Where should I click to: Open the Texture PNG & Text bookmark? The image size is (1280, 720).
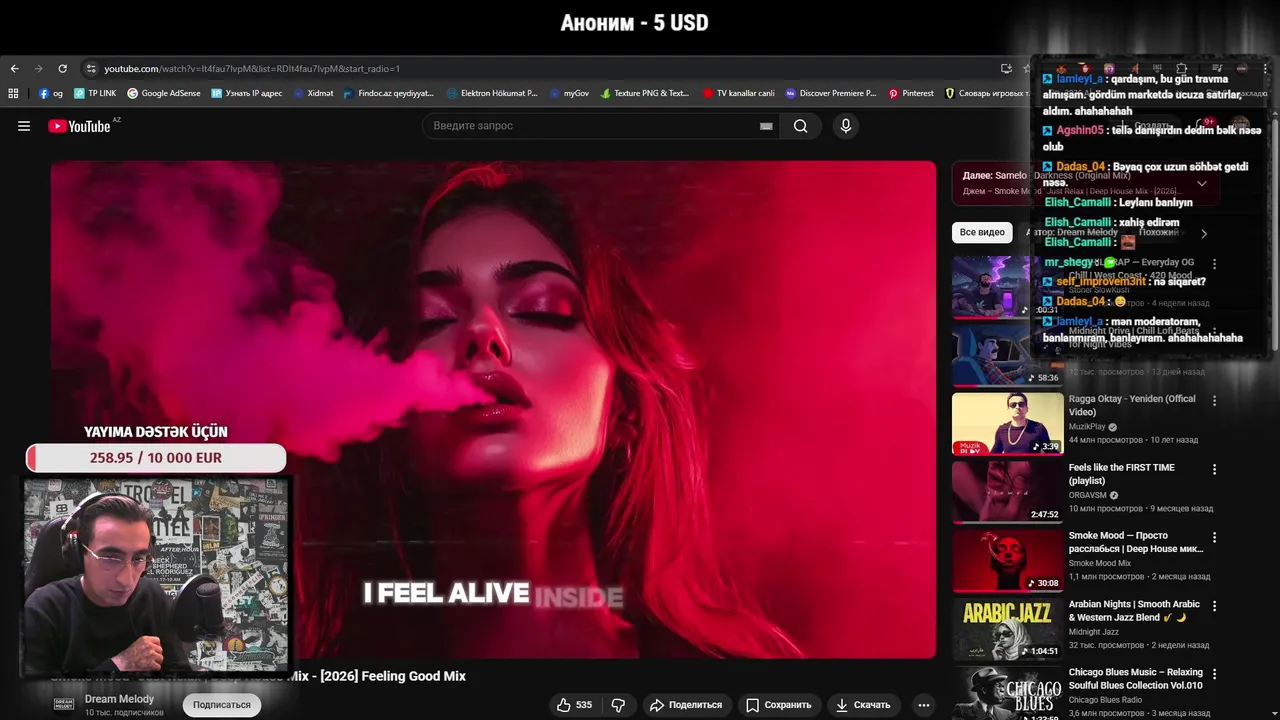(x=645, y=93)
